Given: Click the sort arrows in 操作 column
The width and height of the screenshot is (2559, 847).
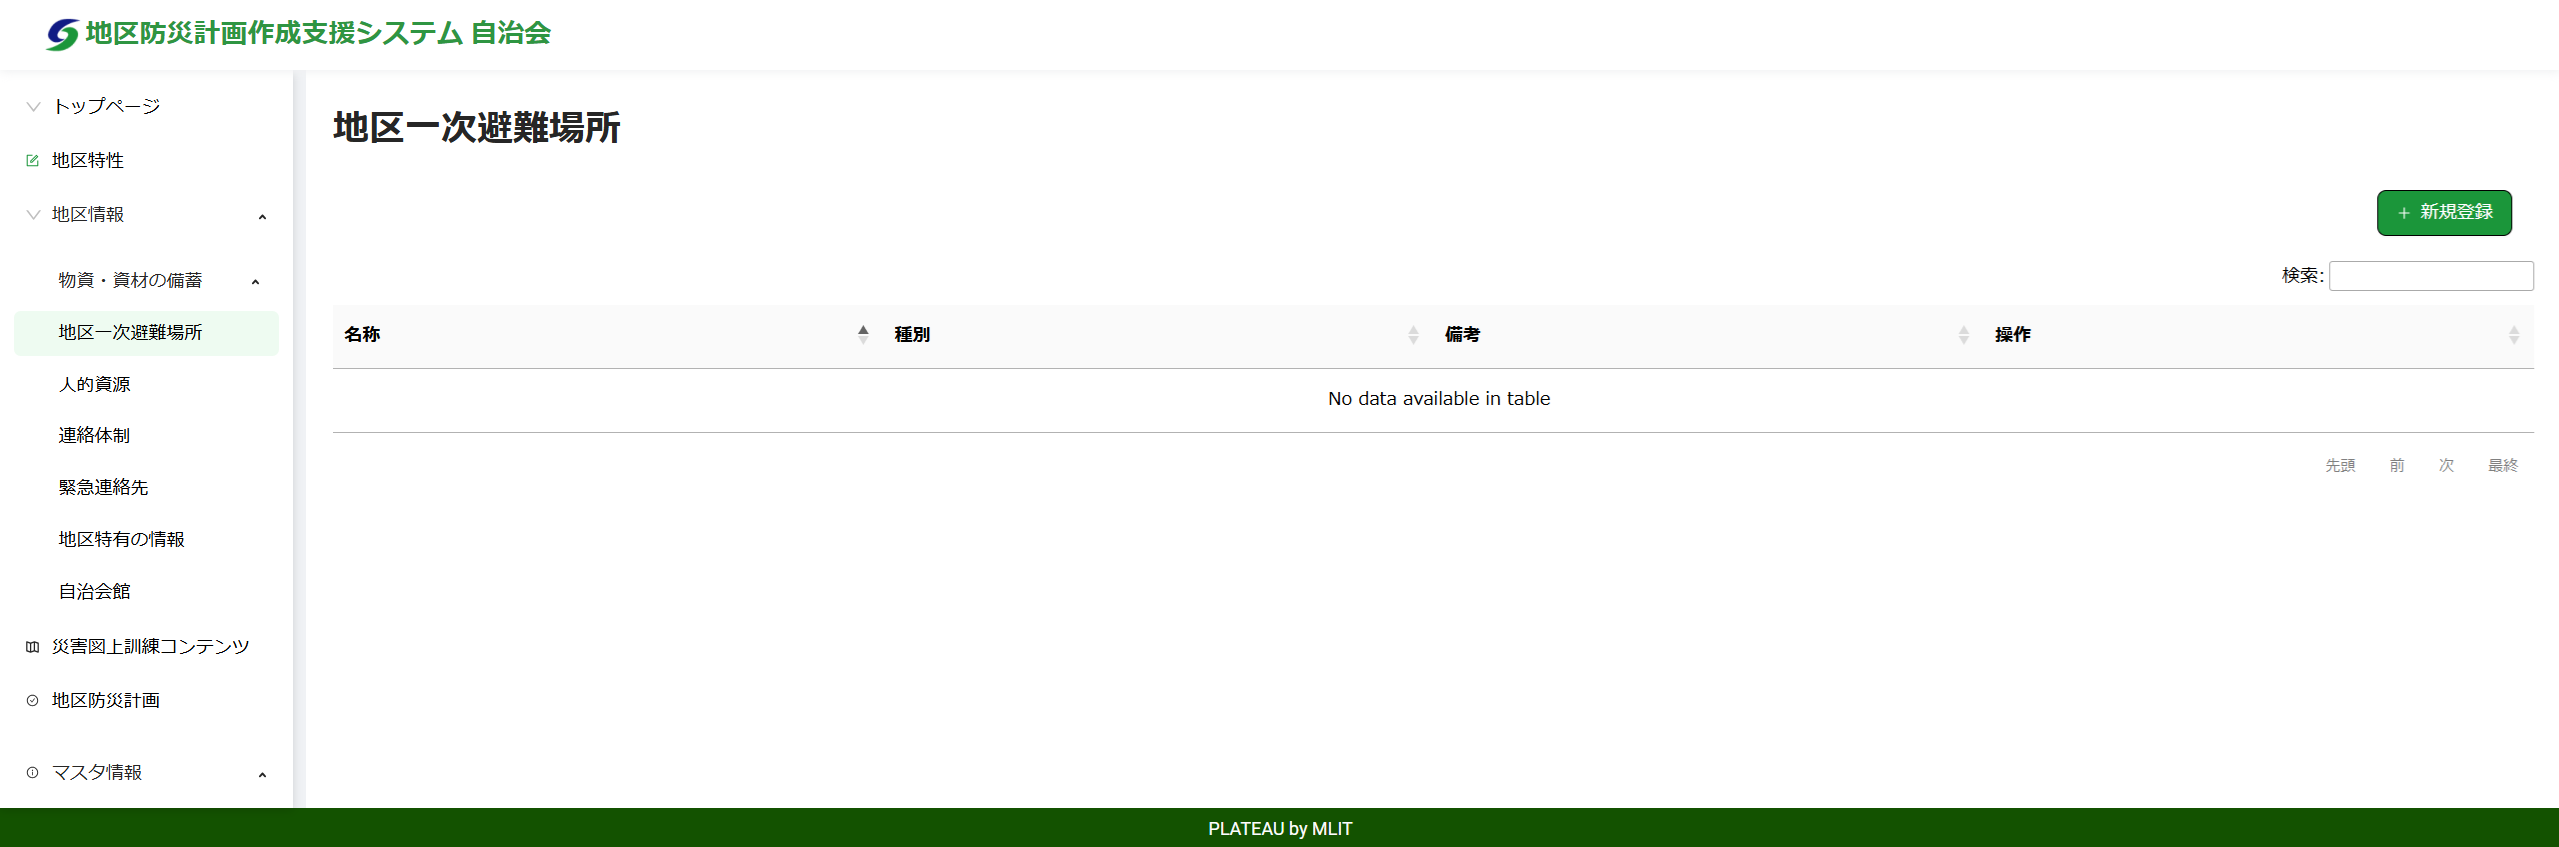Looking at the screenshot, I should pyautogui.click(x=2513, y=335).
